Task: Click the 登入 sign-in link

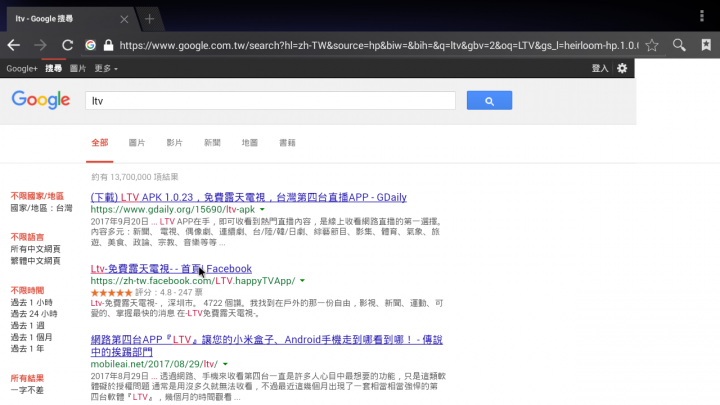Action: 600,68
